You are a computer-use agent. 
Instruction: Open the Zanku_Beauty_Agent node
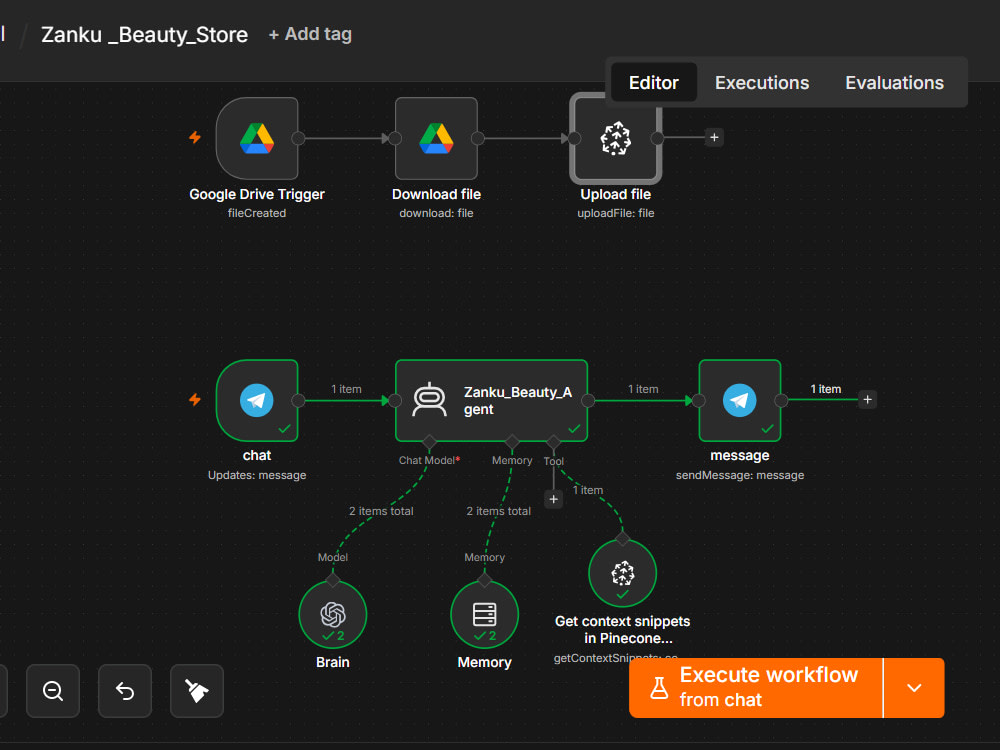tap(491, 401)
